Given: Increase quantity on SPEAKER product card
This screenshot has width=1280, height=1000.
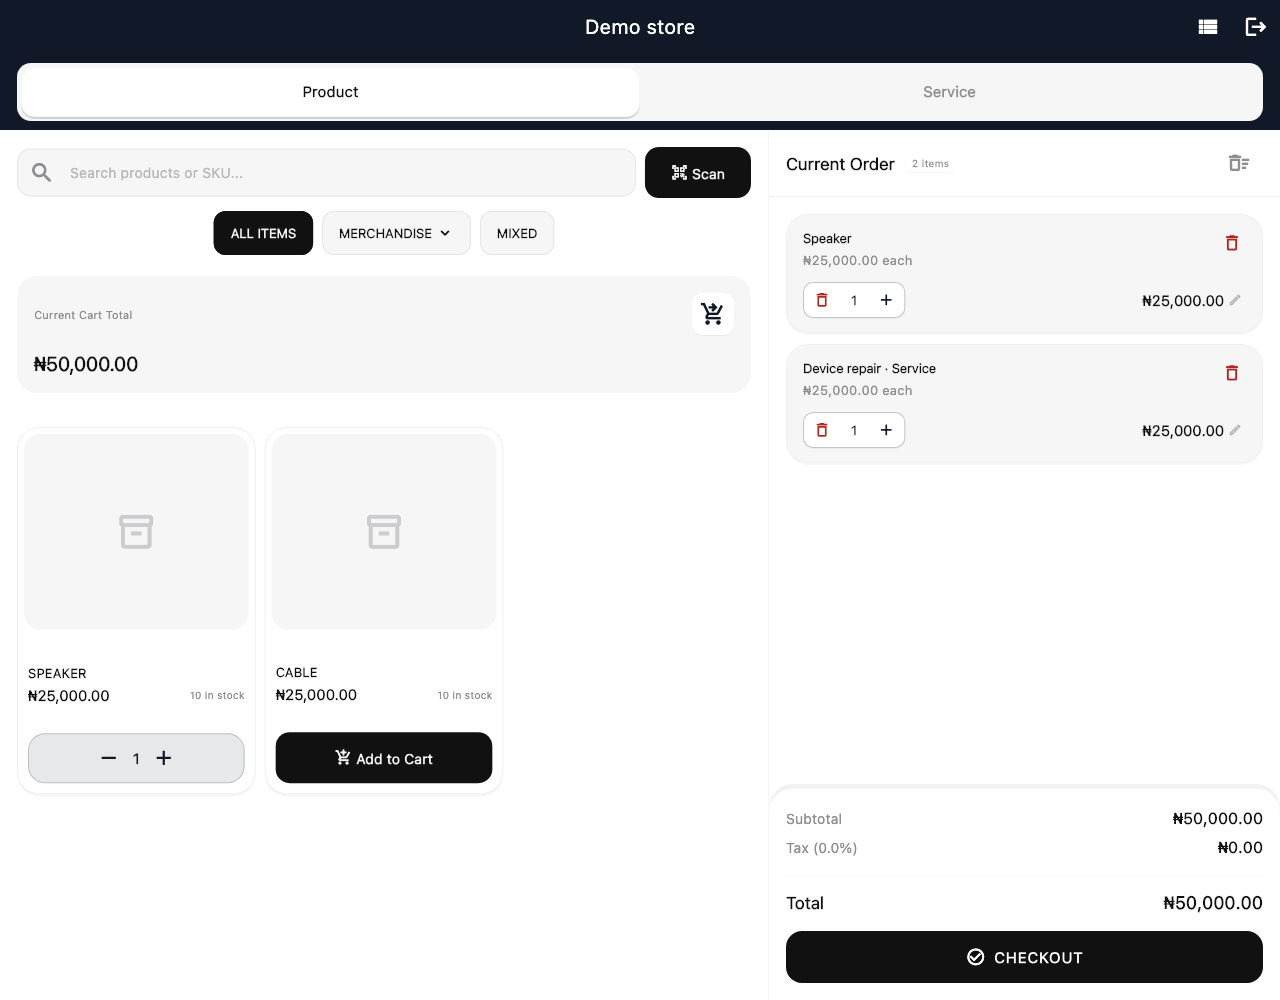Looking at the screenshot, I should click(164, 758).
